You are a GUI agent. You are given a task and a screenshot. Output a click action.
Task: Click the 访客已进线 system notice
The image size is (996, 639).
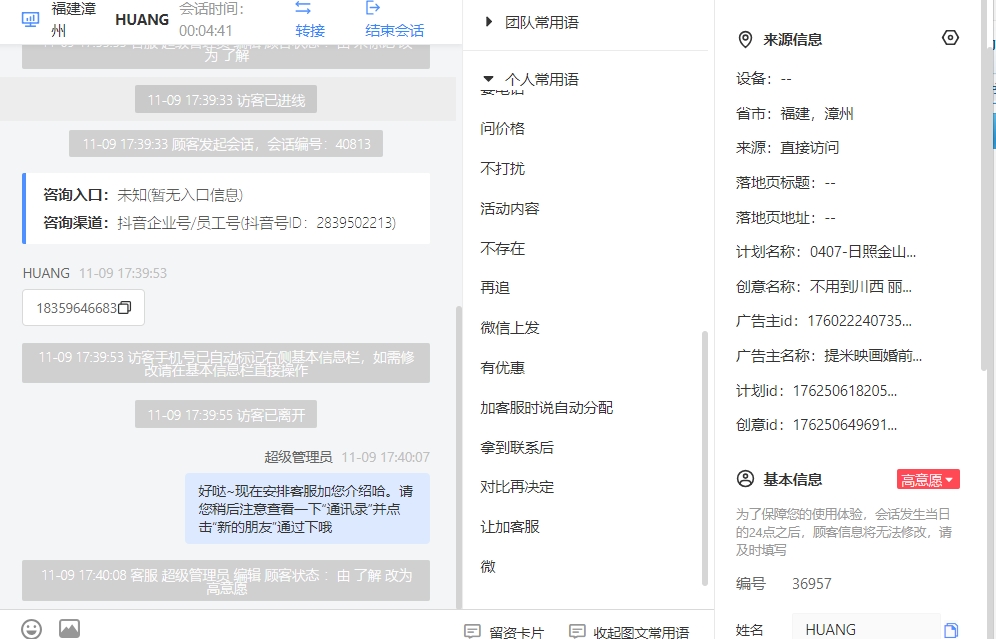(x=226, y=100)
